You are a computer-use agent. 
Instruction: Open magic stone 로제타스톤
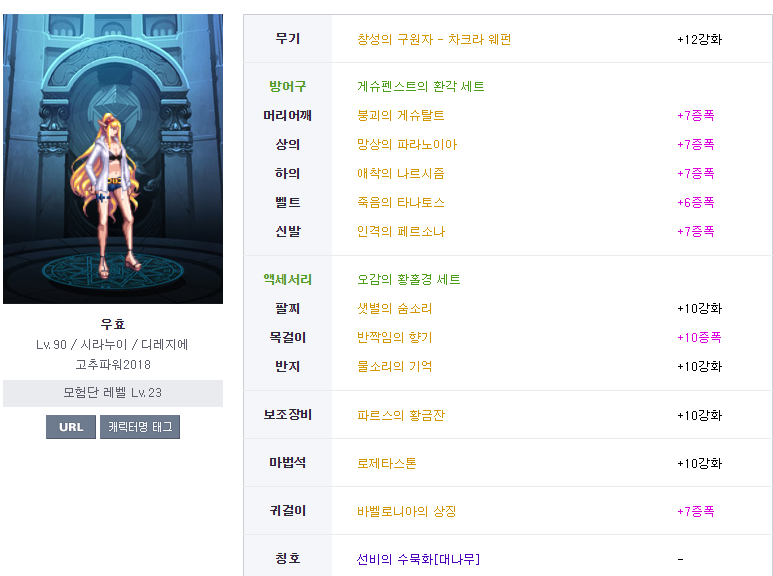[x=386, y=463]
